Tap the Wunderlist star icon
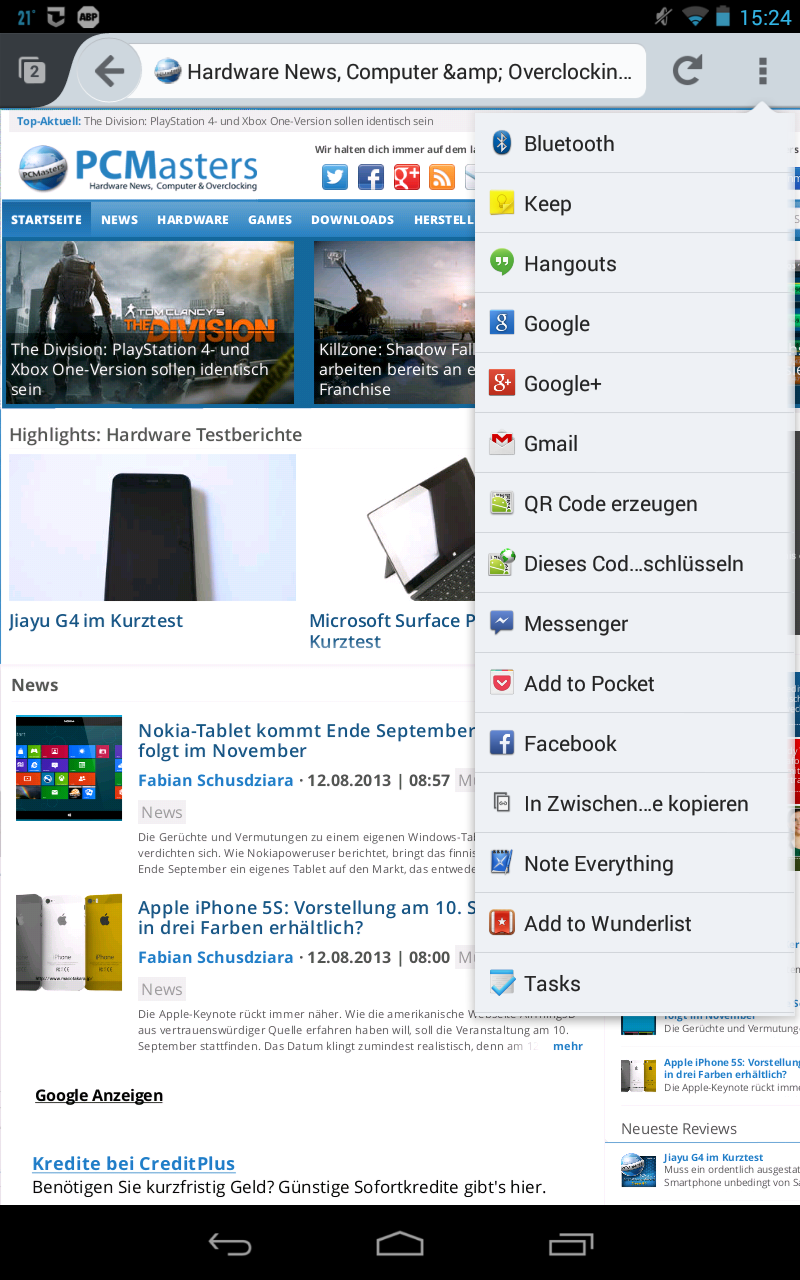Viewport: 800px width, 1280px height. (502, 923)
